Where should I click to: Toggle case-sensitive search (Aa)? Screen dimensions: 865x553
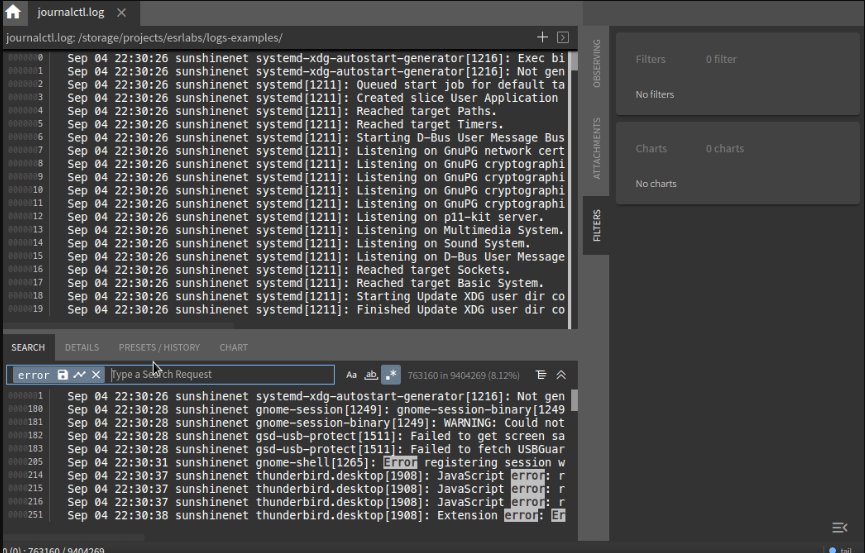tap(351, 375)
